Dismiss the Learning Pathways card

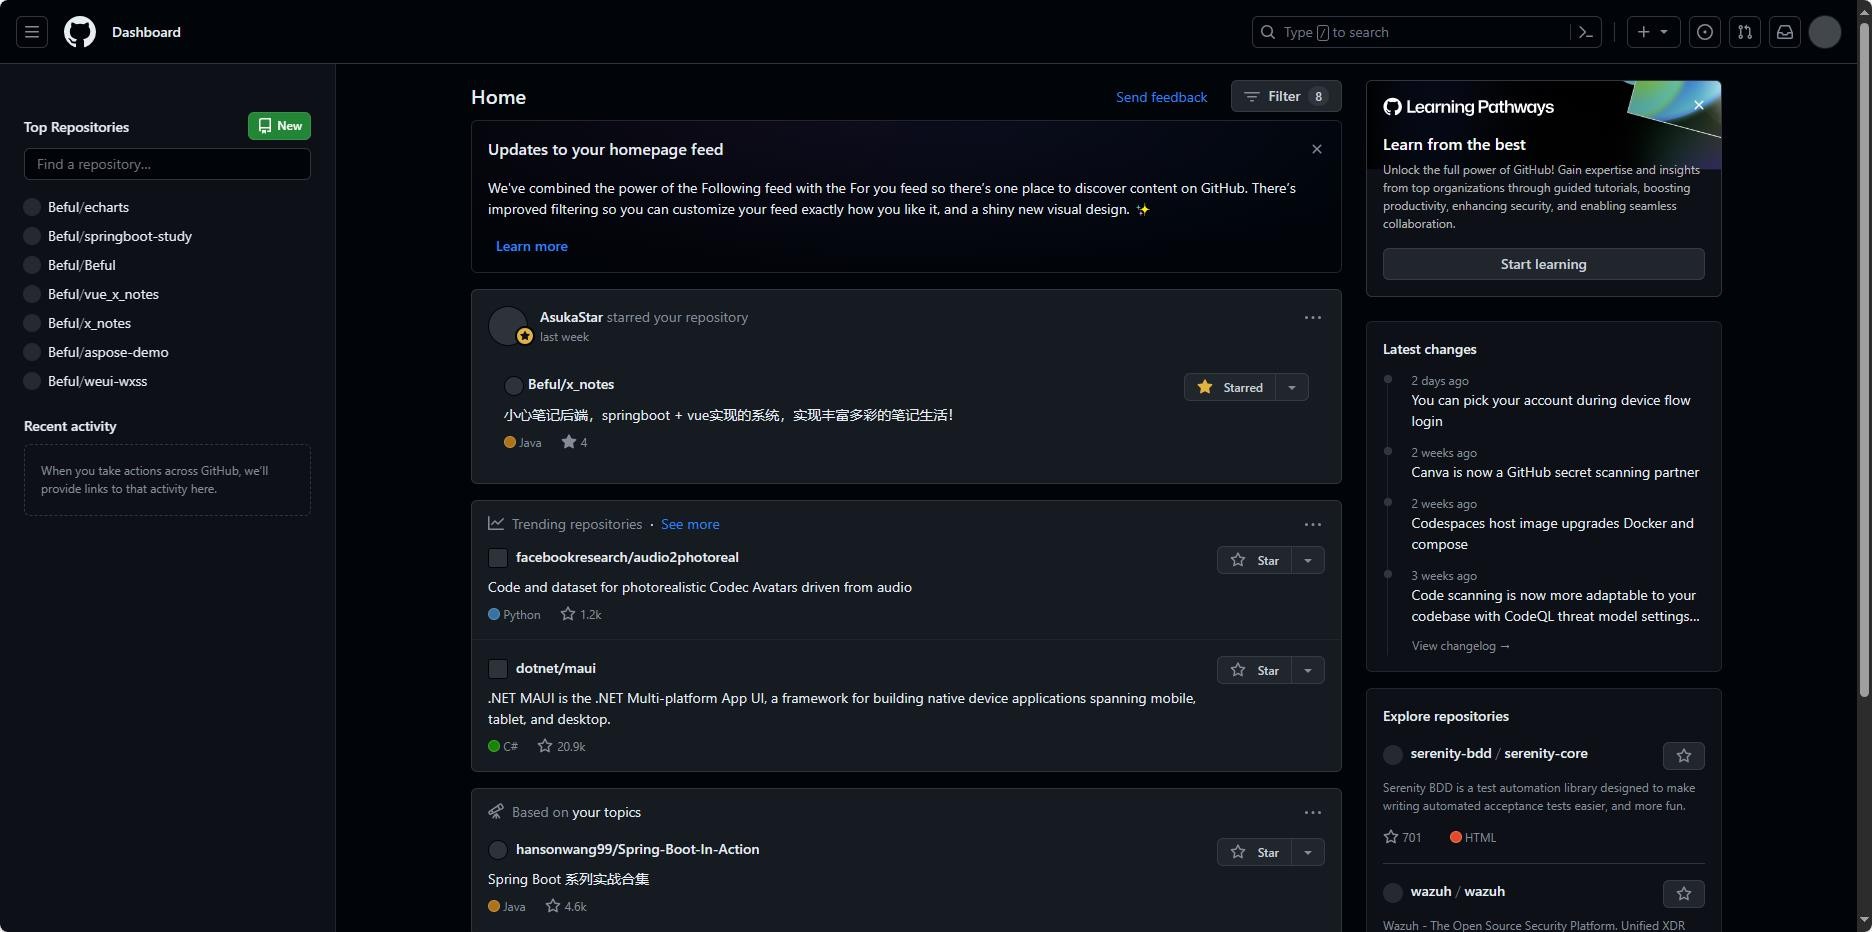click(x=1698, y=105)
